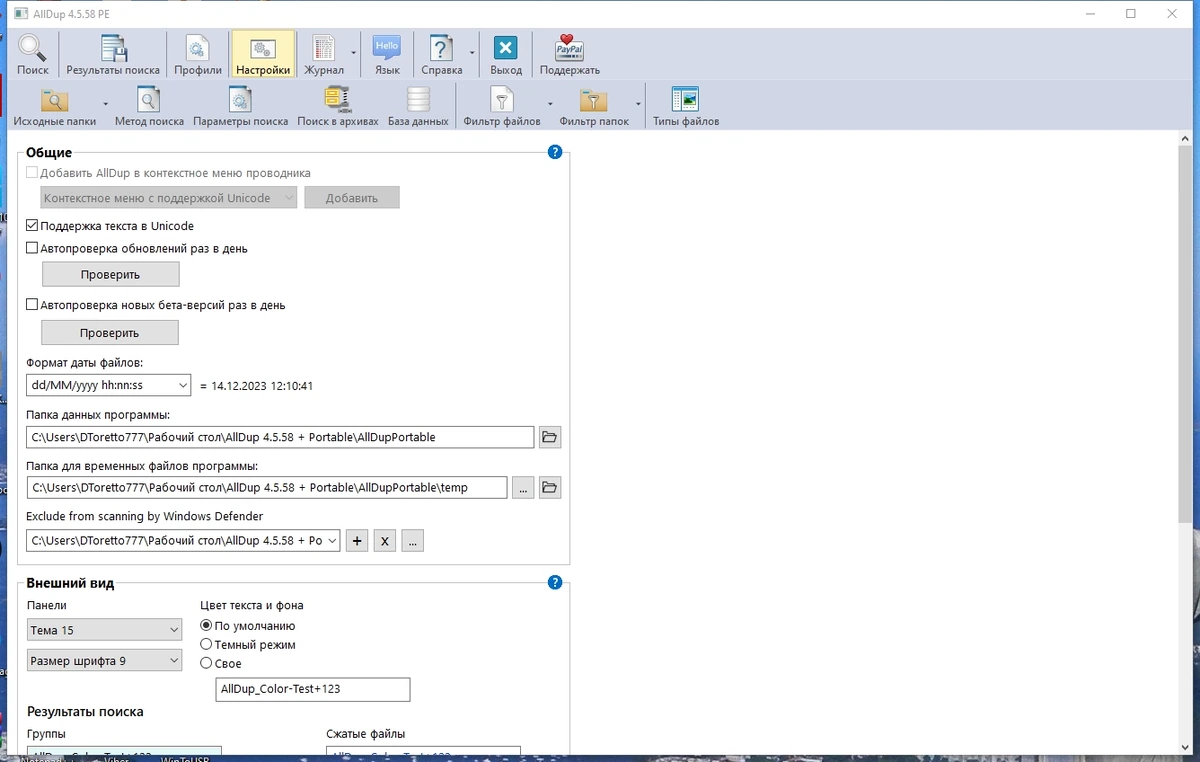Open Фильтр файлов file filter
Image resolution: width=1200 pixels, height=762 pixels.
tap(502, 106)
